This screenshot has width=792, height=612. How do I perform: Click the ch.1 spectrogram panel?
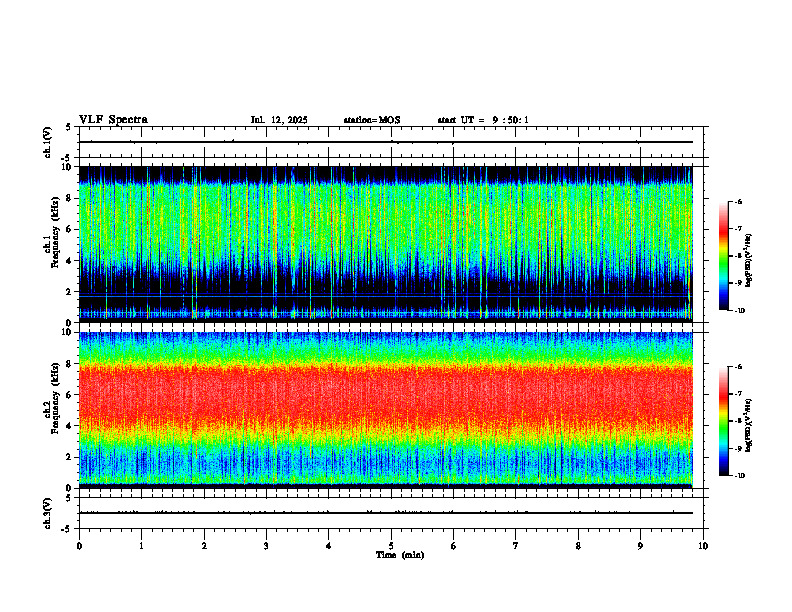point(386,244)
